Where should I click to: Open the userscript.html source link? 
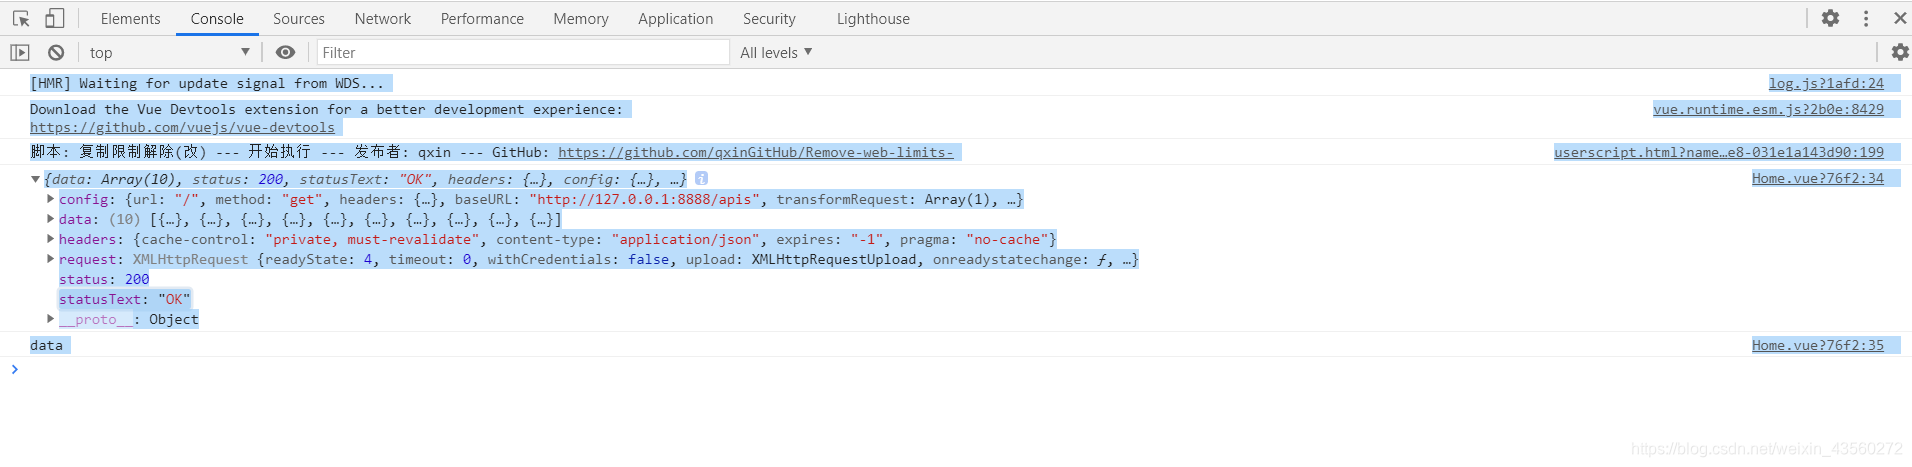tap(1719, 152)
